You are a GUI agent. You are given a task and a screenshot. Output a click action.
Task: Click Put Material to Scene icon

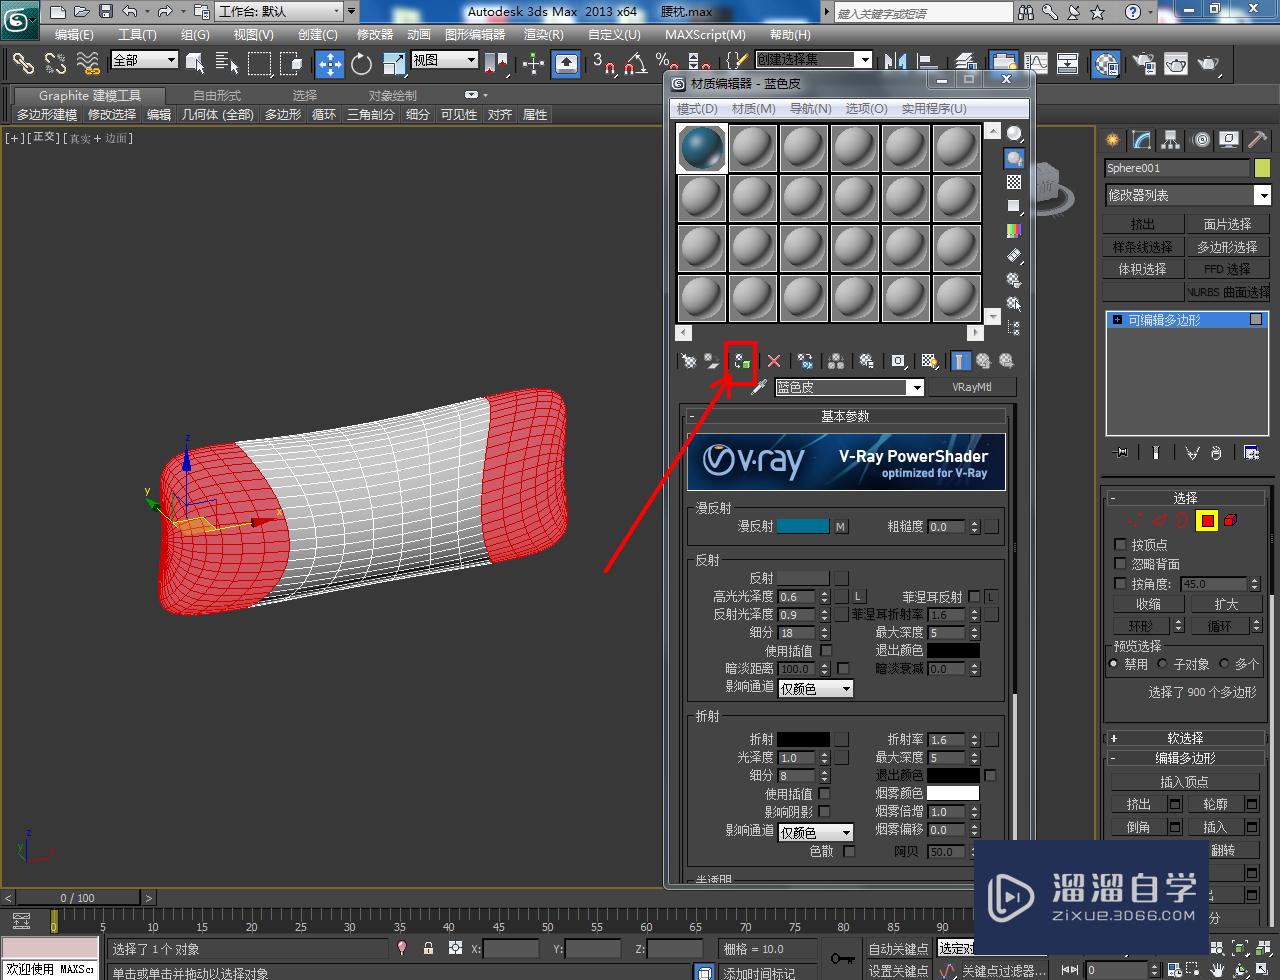711,361
